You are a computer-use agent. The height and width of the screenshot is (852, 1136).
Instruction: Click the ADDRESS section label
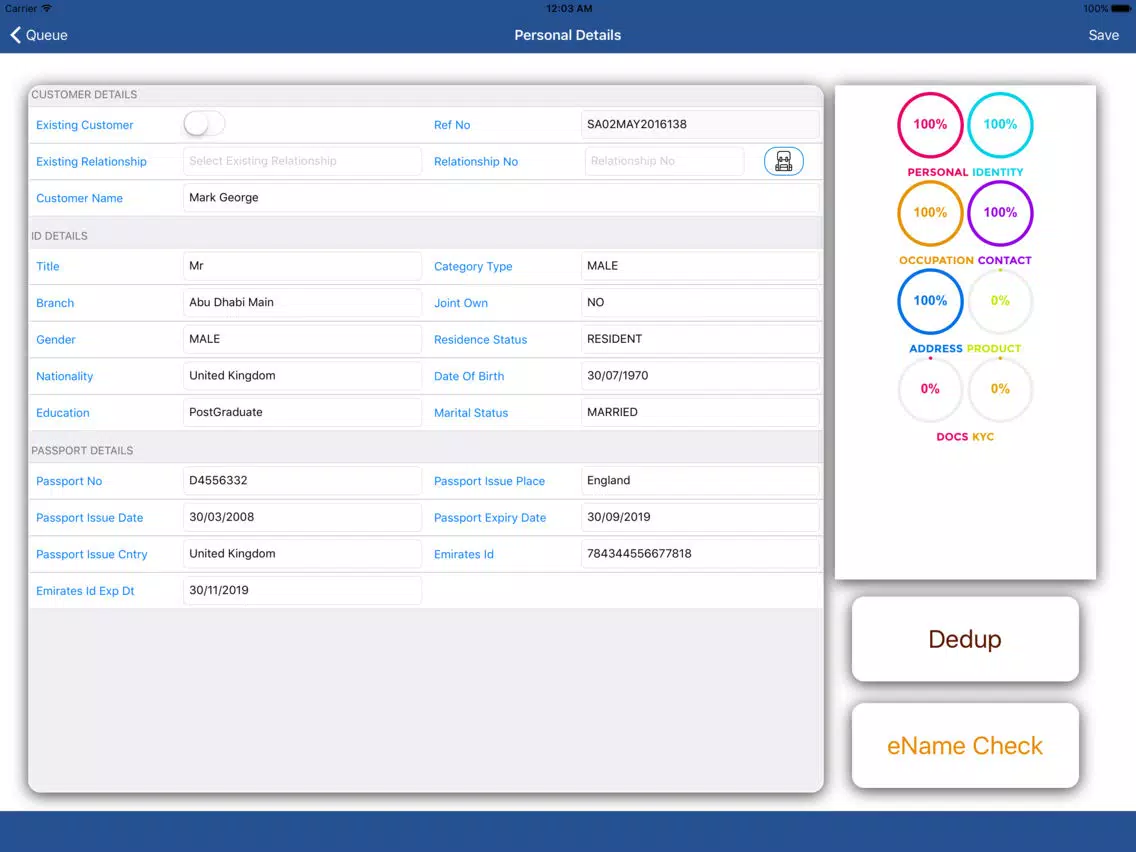coord(935,348)
